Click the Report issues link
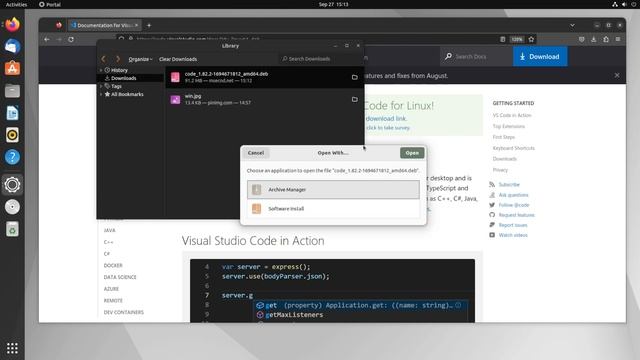This screenshot has width=640, height=360. 513,225
